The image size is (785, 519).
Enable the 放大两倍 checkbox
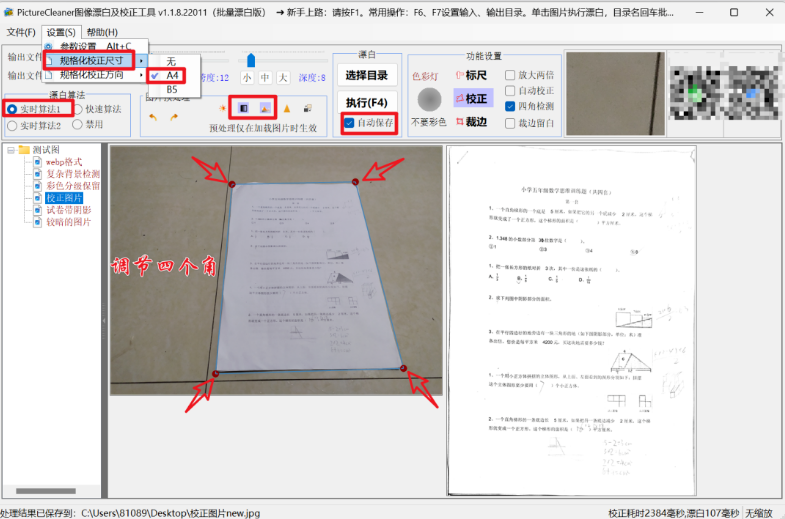(510, 75)
